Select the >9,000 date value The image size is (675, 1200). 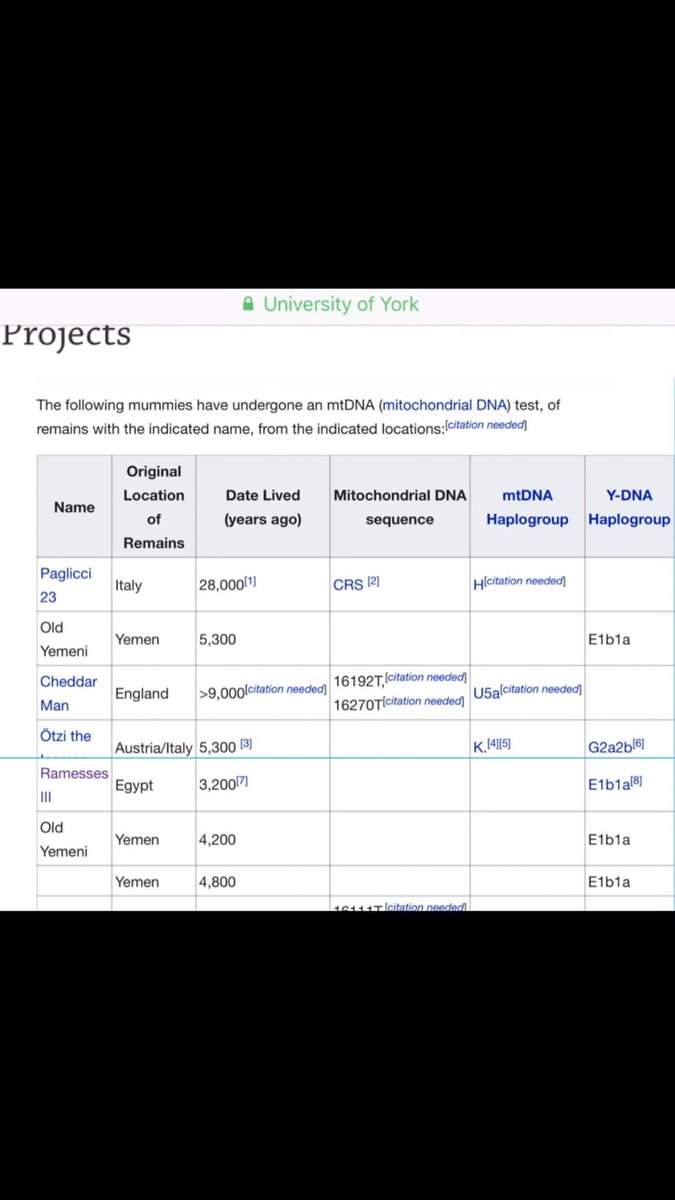pyautogui.click(x=222, y=693)
